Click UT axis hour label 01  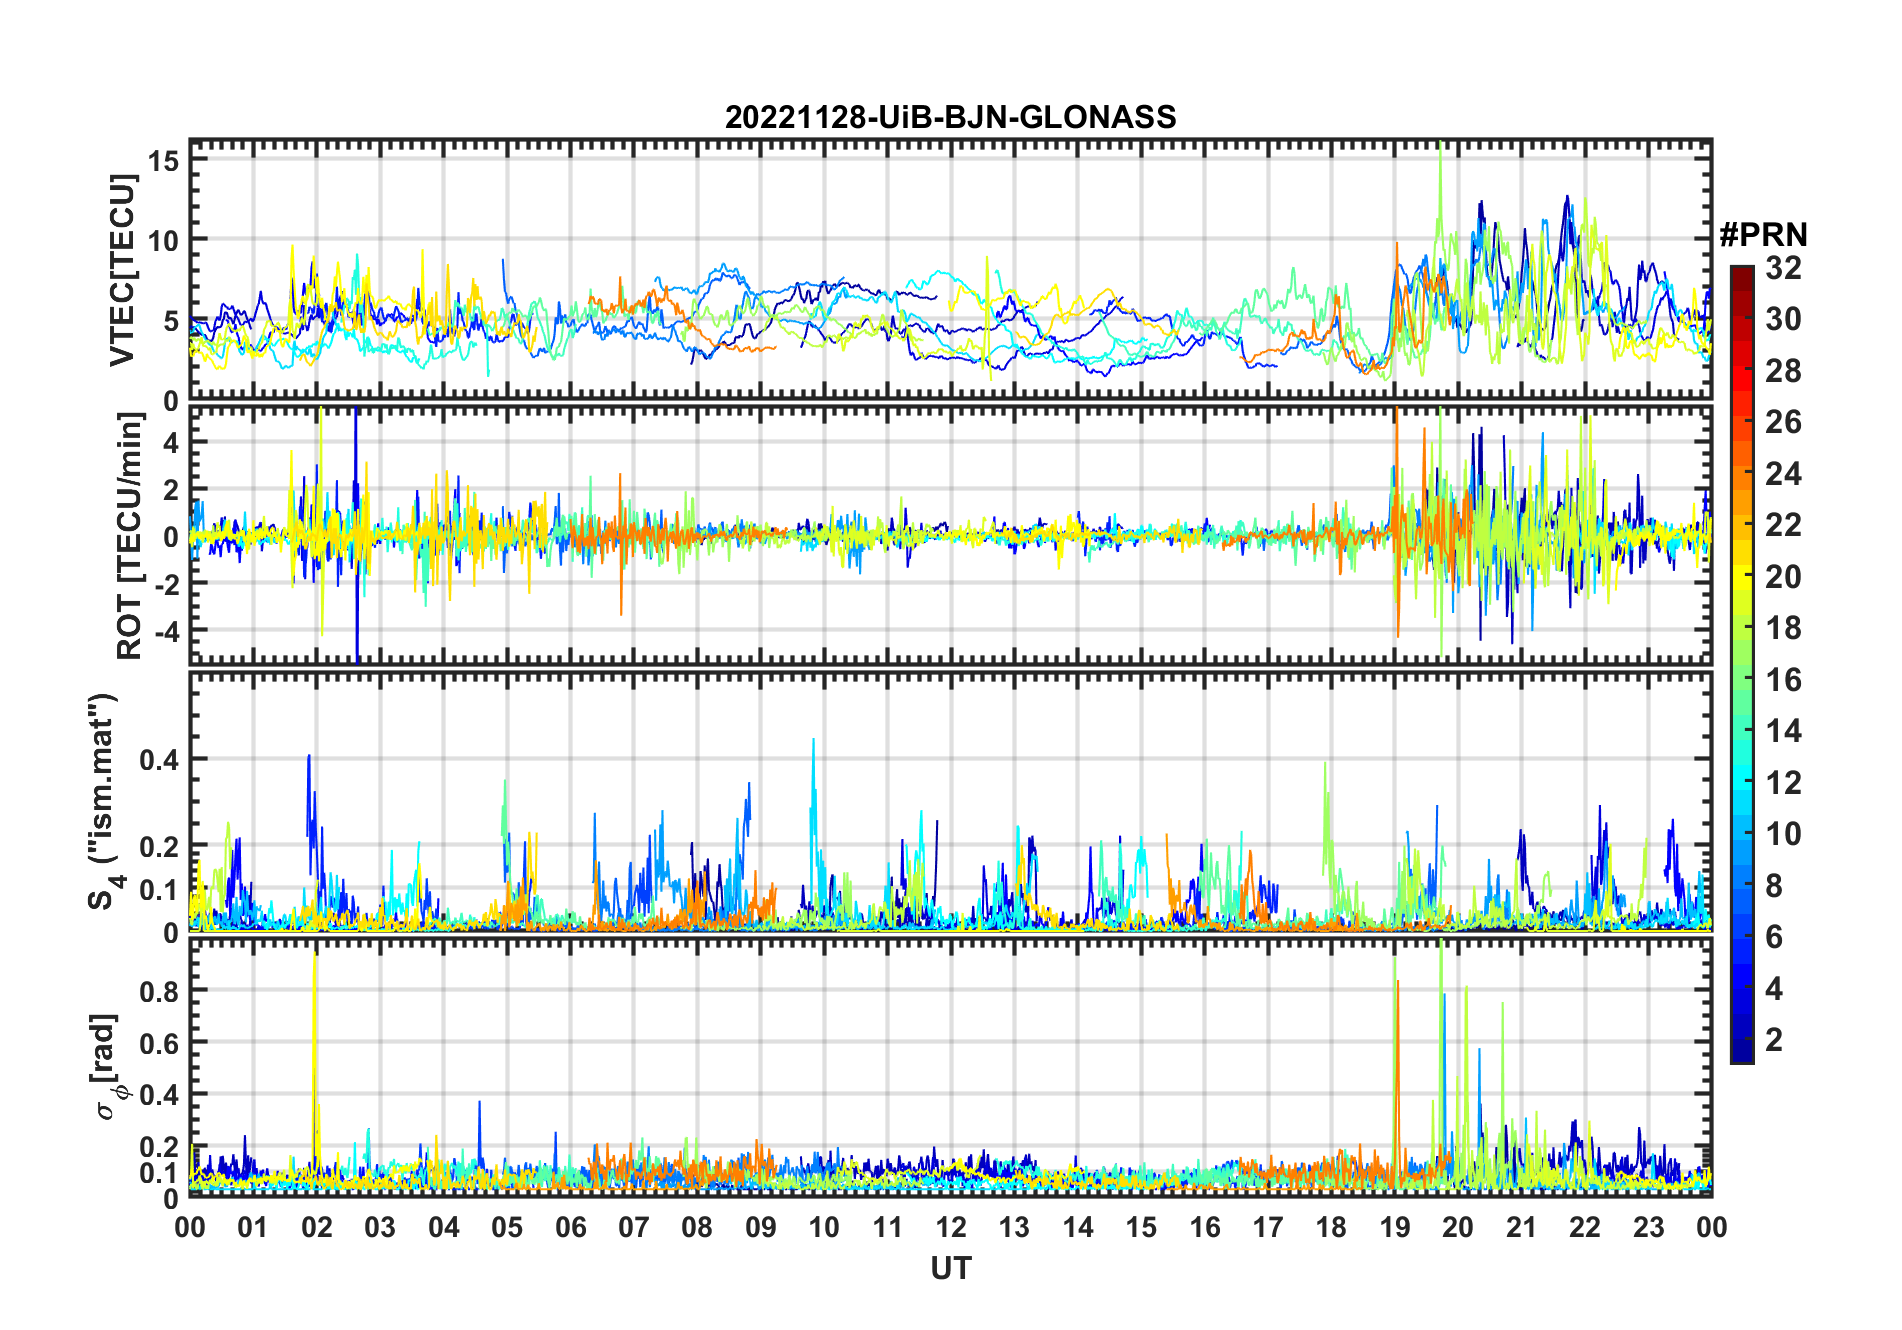click(253, 1227)
